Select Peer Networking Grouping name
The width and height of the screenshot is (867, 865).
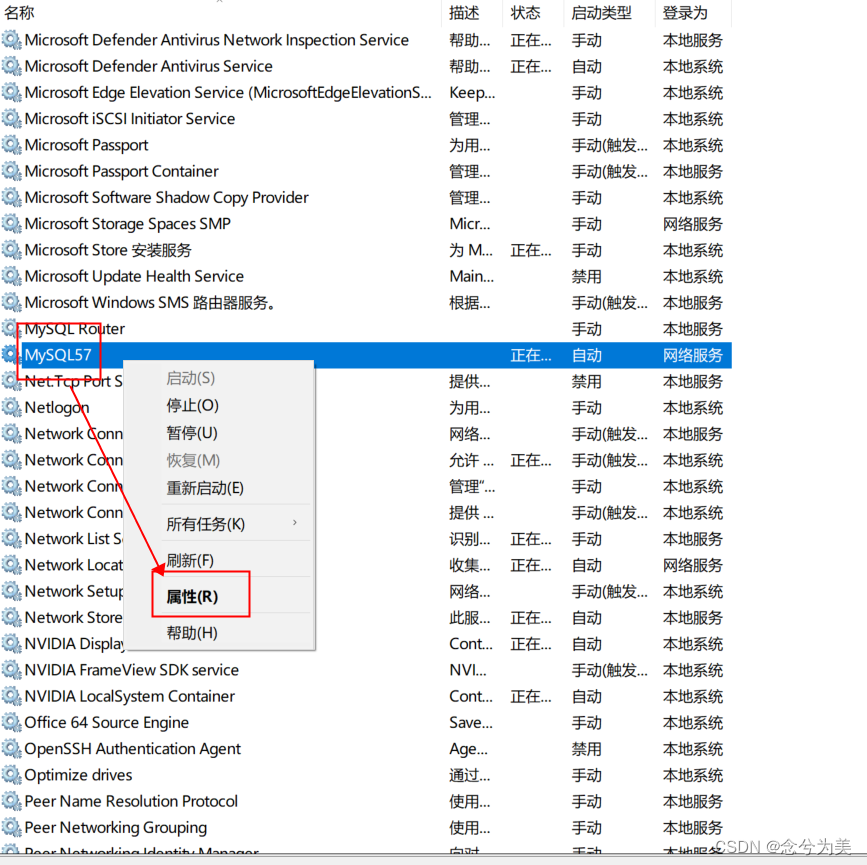click(x=116, y=828)
